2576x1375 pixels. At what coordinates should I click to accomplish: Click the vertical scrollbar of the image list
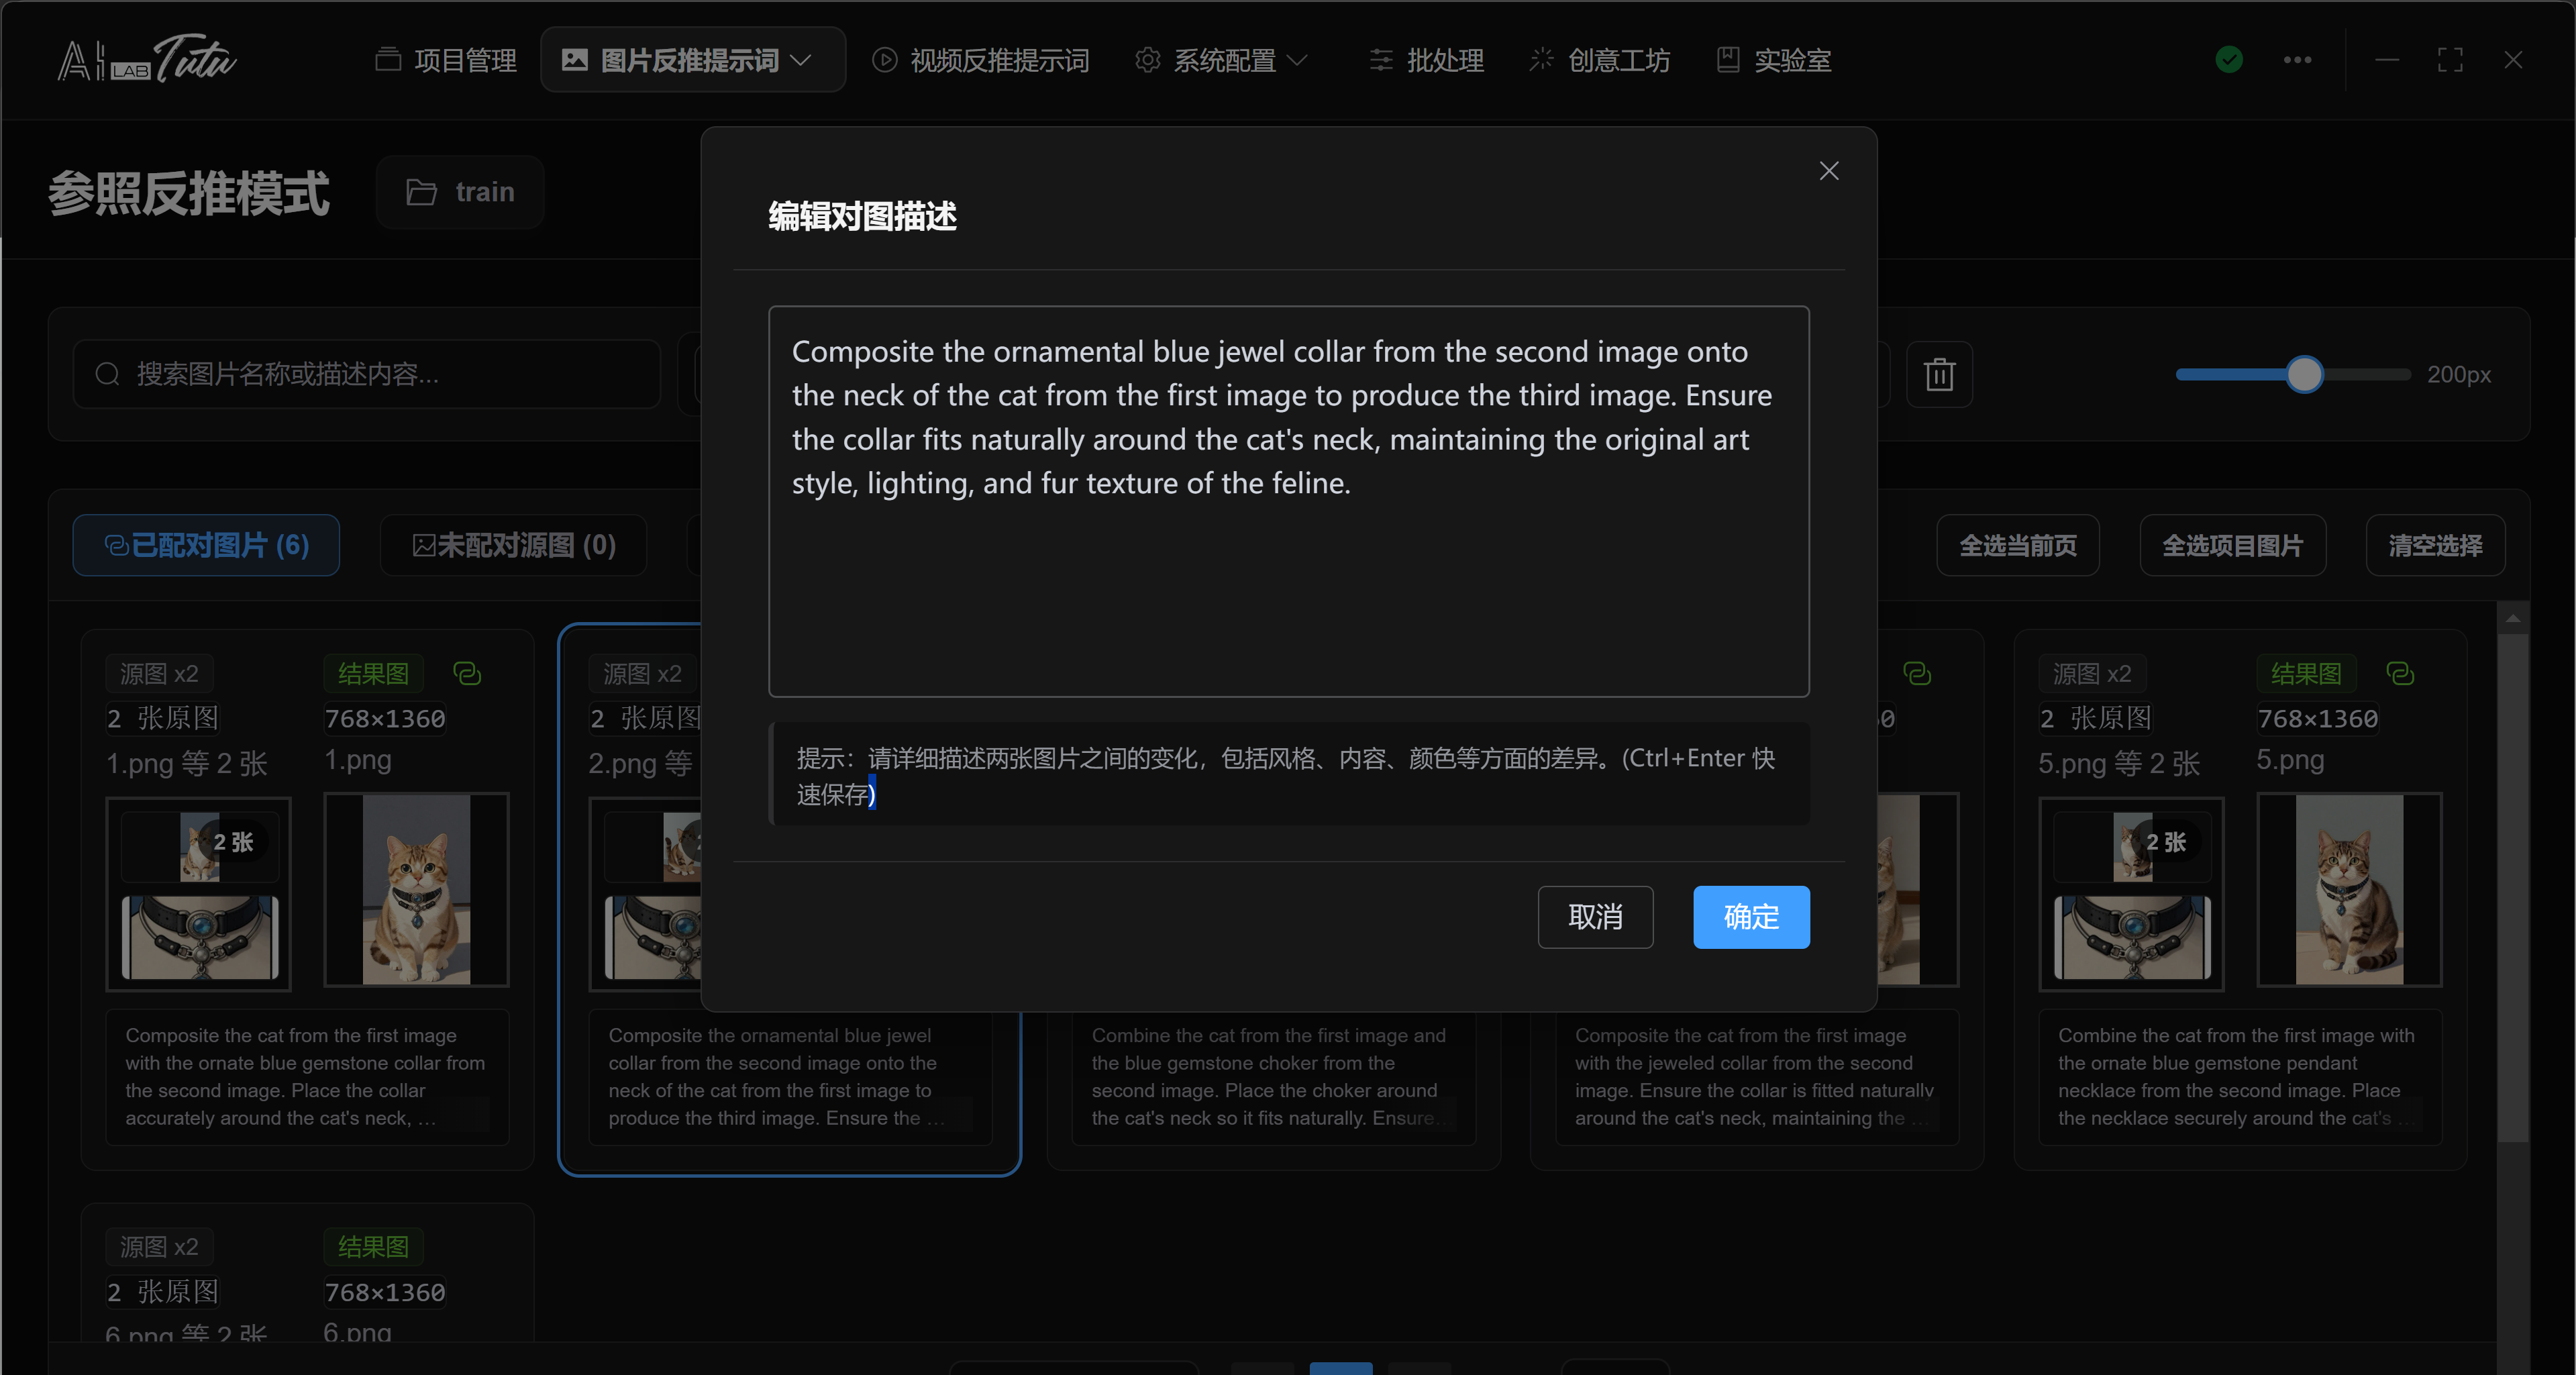point(2512,887)
